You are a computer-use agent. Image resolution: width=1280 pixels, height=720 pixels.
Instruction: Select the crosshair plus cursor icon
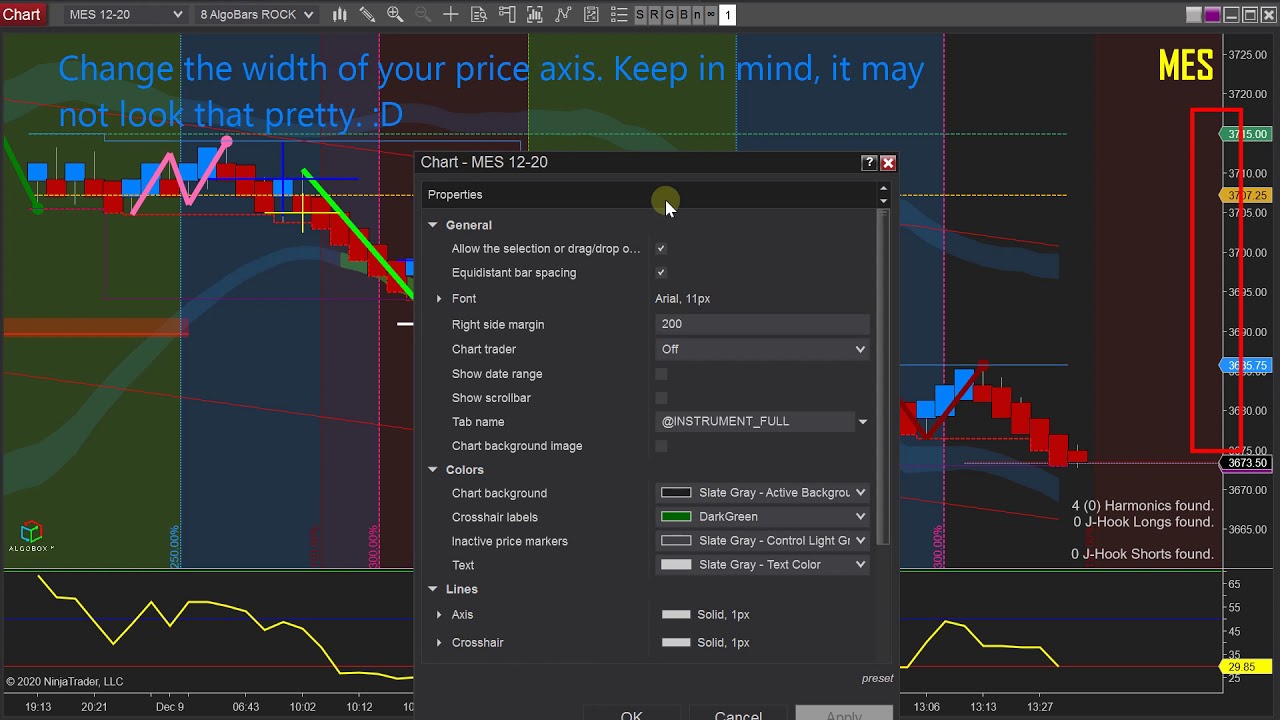[x=451, y=14]
